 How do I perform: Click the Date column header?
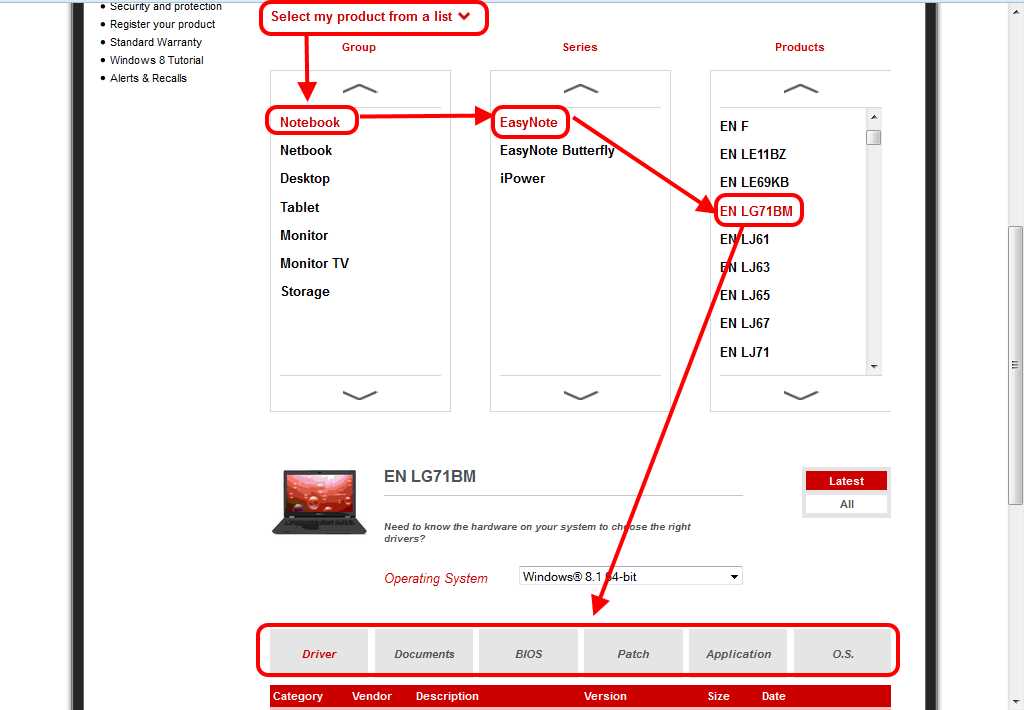click(773, 696)
